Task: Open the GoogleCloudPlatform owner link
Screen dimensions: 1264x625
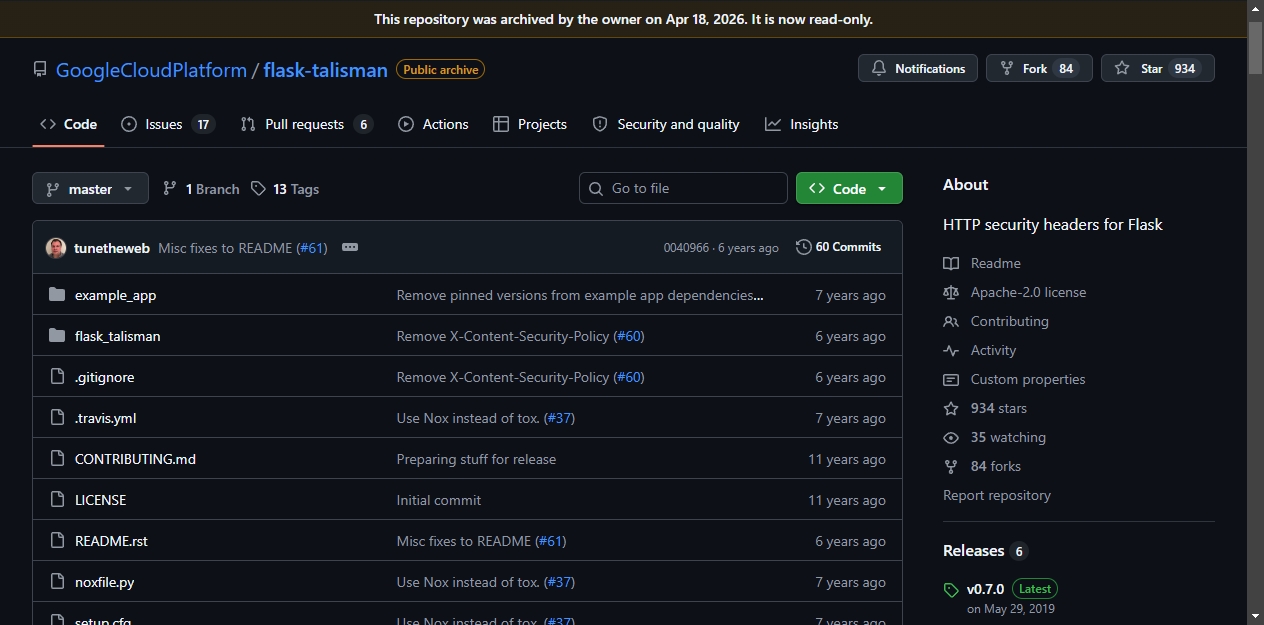Action: 151,70
